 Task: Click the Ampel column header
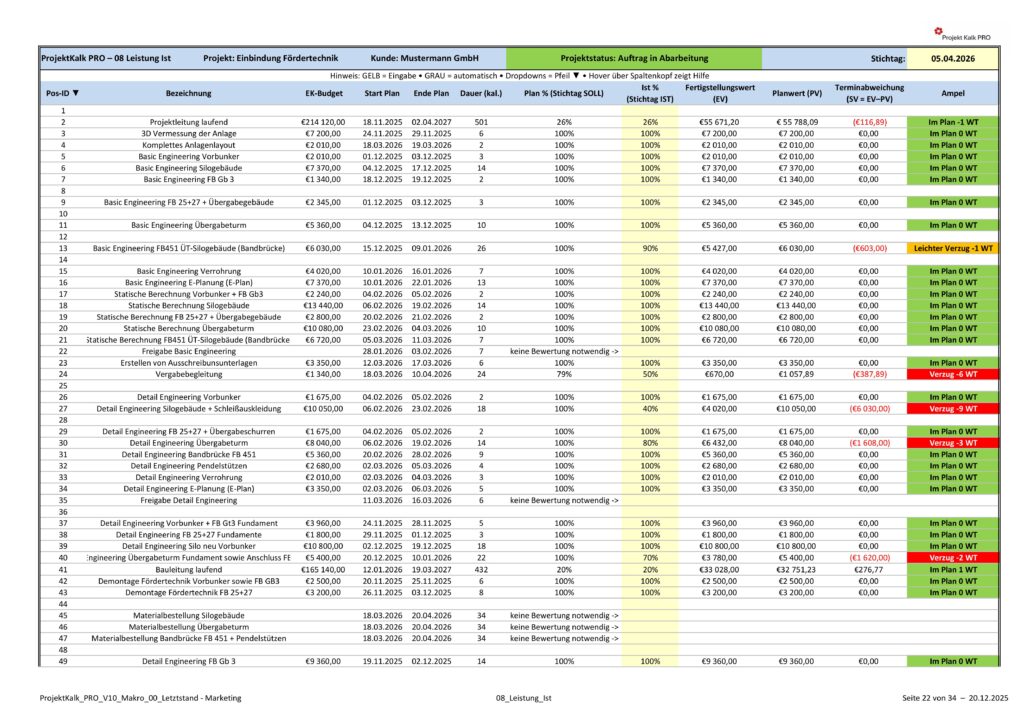[952, 93]
